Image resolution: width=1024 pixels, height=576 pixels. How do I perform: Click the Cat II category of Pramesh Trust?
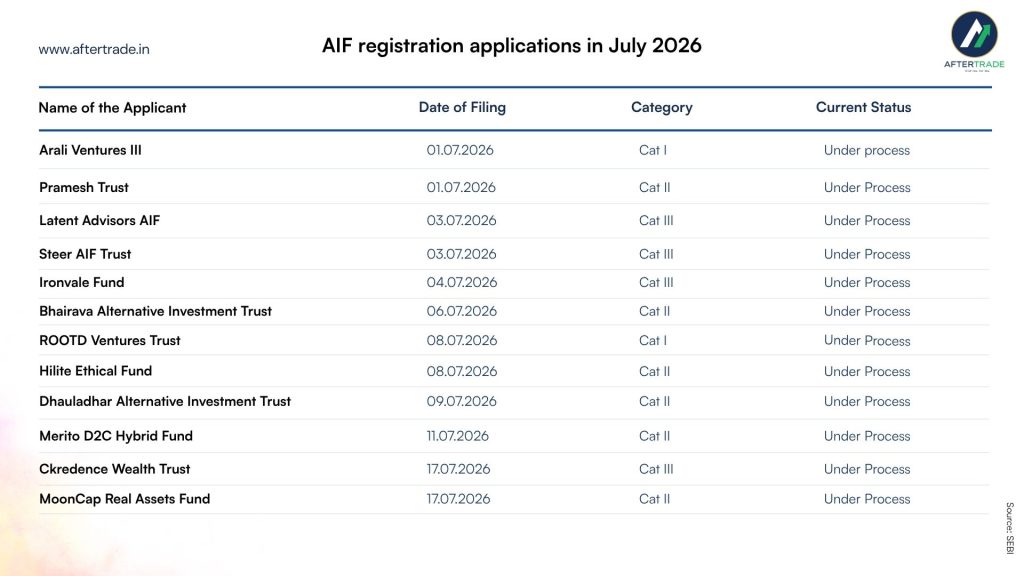click(x=655, y=187)
